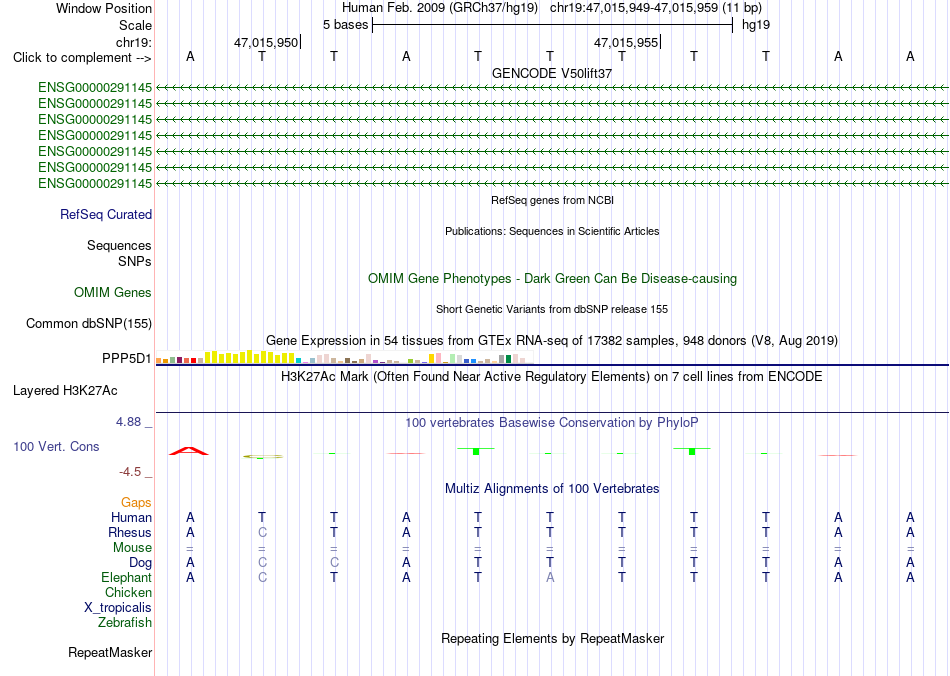Click the 4.88 upper scale value

pyautogui.click(x=128, y=422)
